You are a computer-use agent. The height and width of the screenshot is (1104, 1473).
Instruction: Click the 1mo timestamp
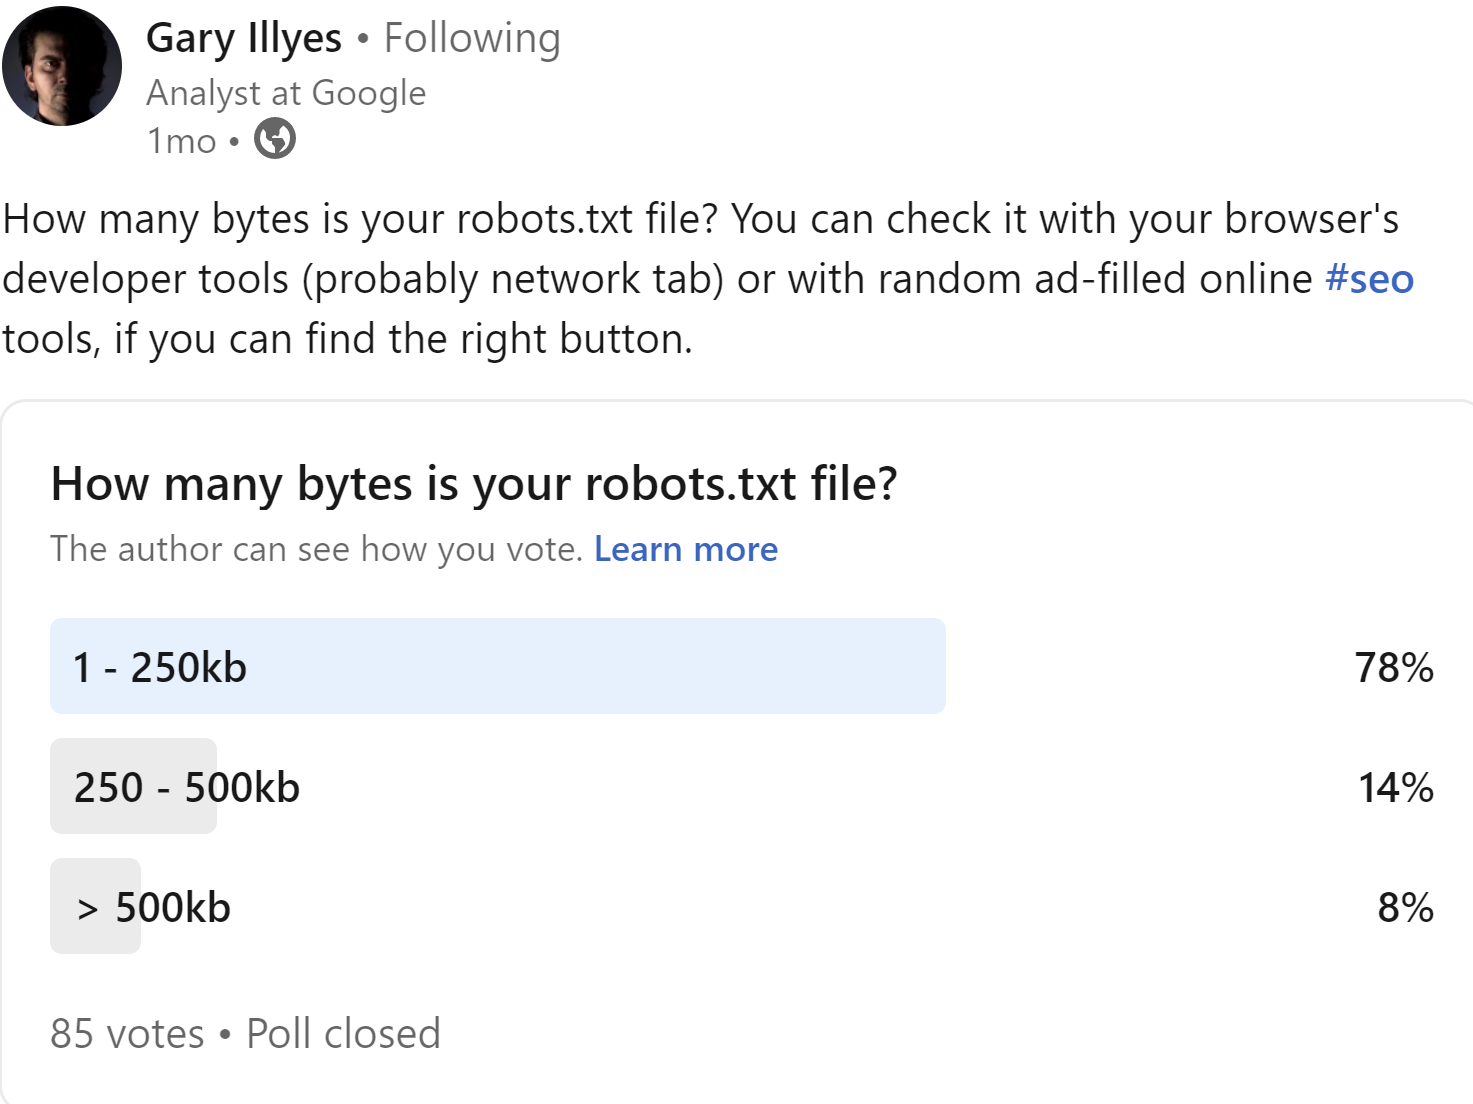click(180, 140)
